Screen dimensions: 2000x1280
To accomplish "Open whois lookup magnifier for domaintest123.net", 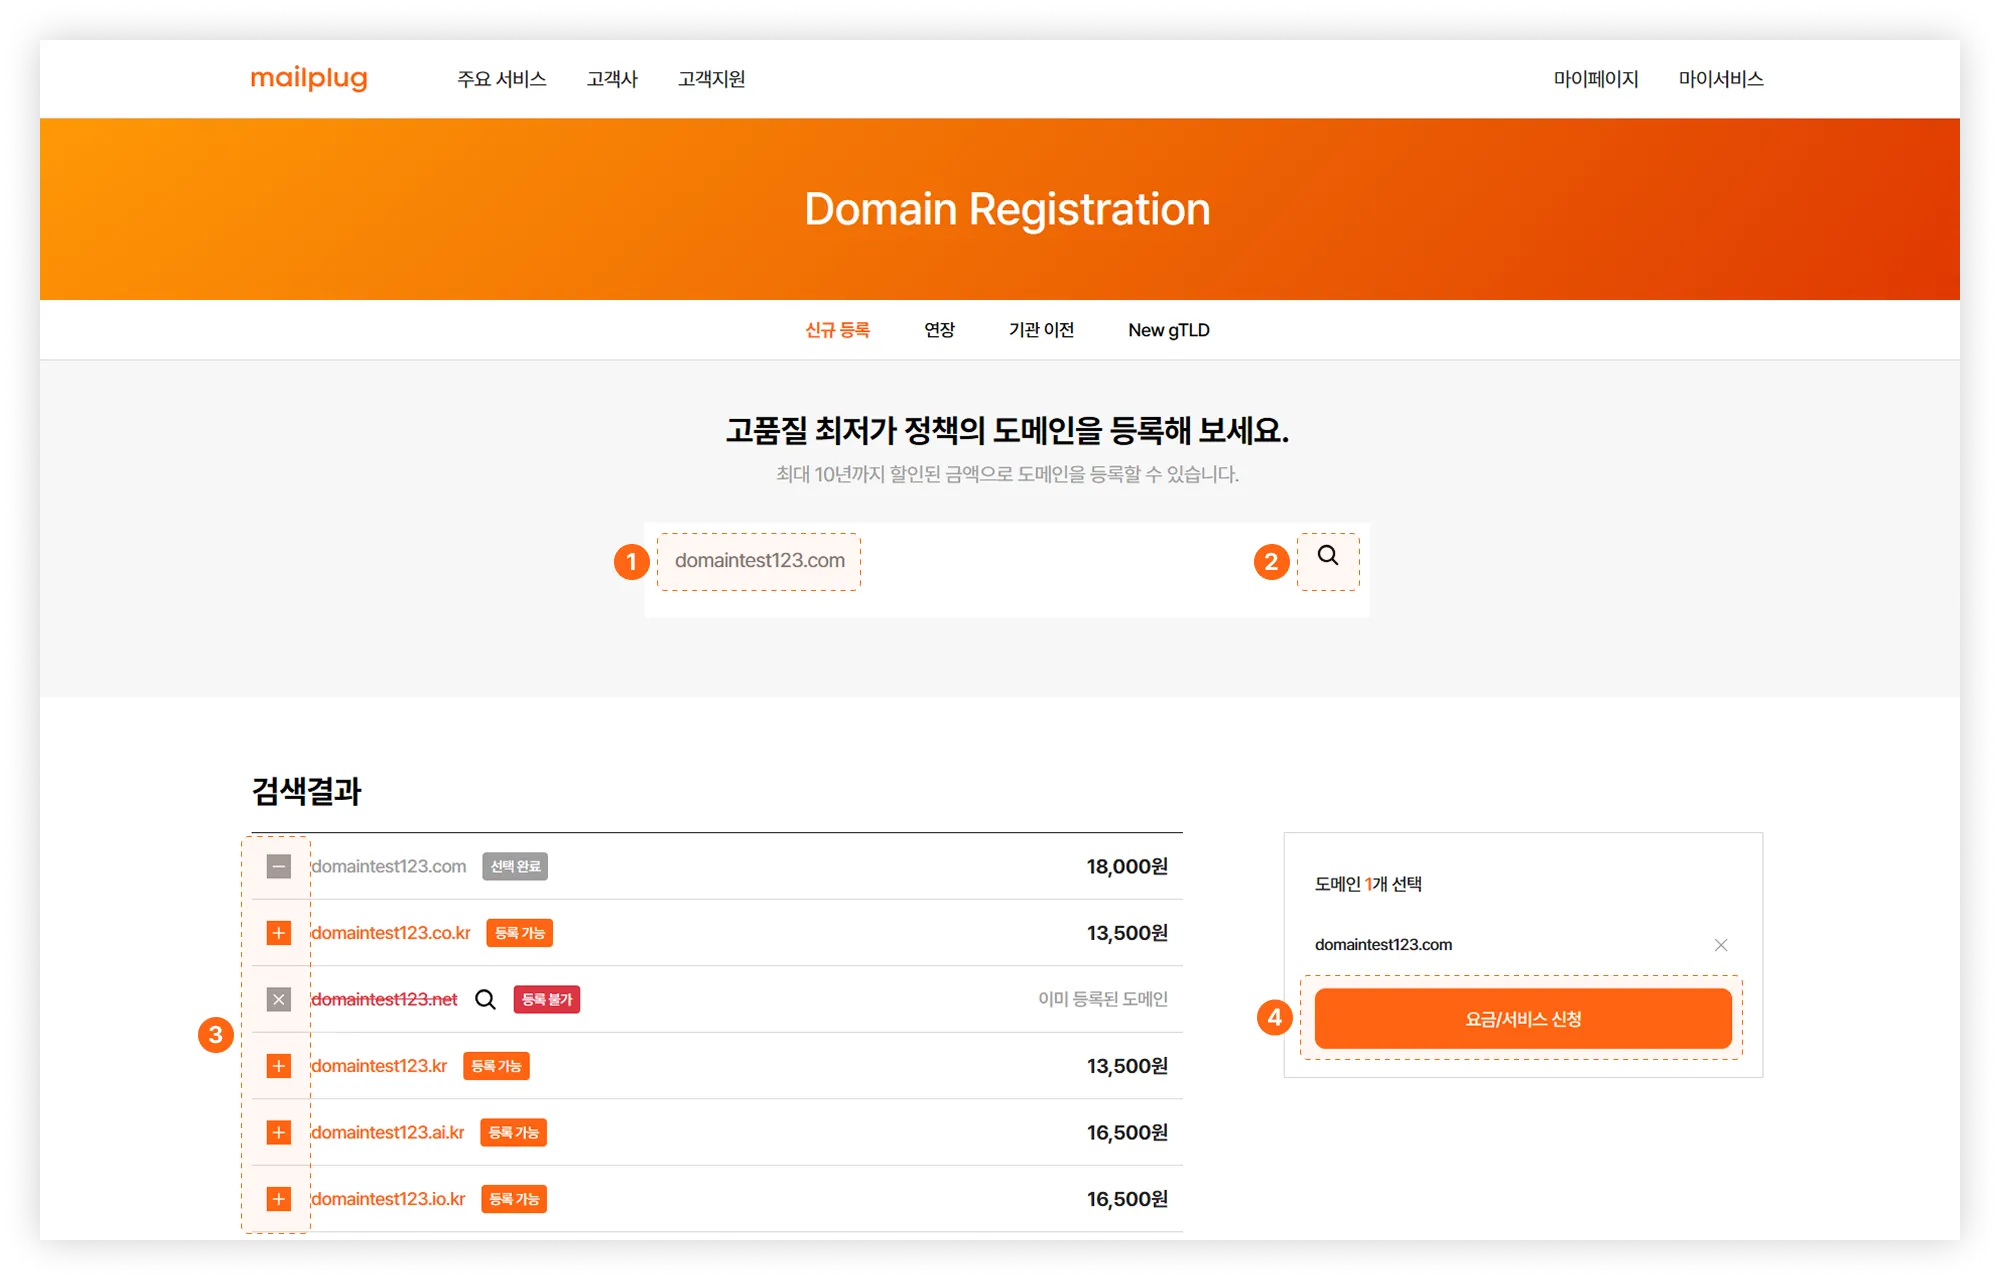I will tap(485, 999).
